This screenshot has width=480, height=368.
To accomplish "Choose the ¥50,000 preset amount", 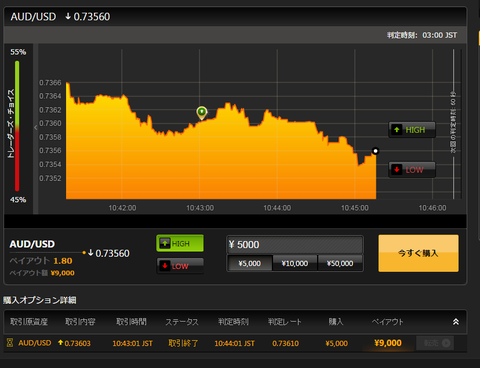I will click(x=340, y=263).
